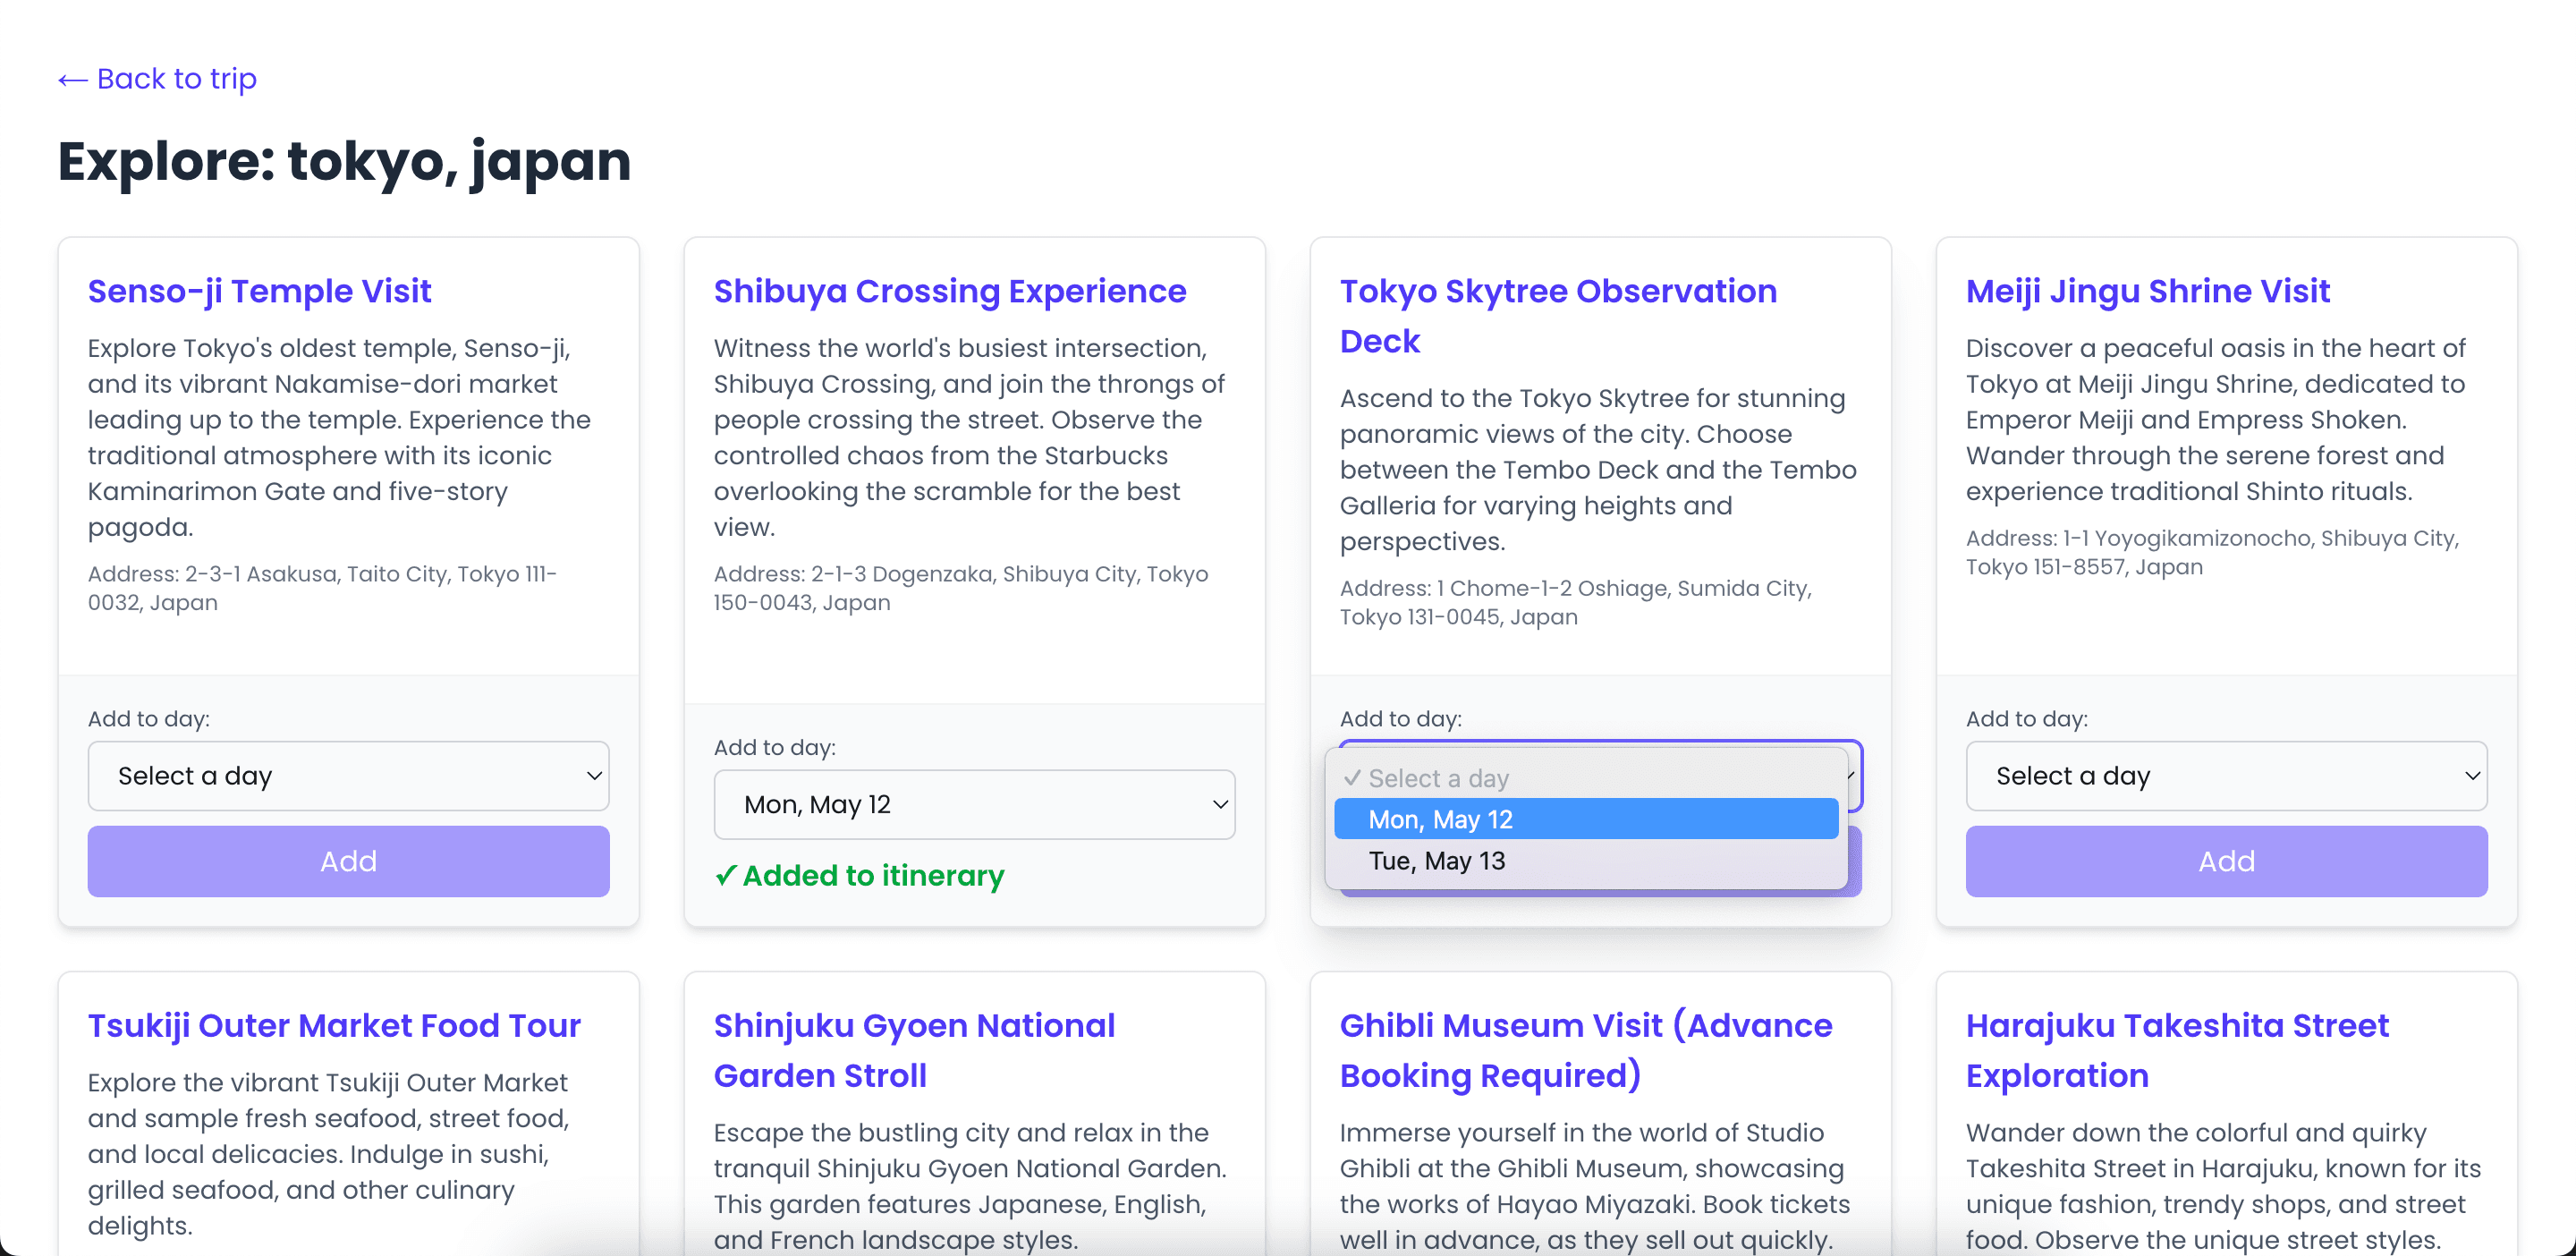Viewport: 2576px width, 1256px height.
Task: Open Tokyo Skytree Observation Deck title
Action: pyautogui.click(x=1558, y=316)
